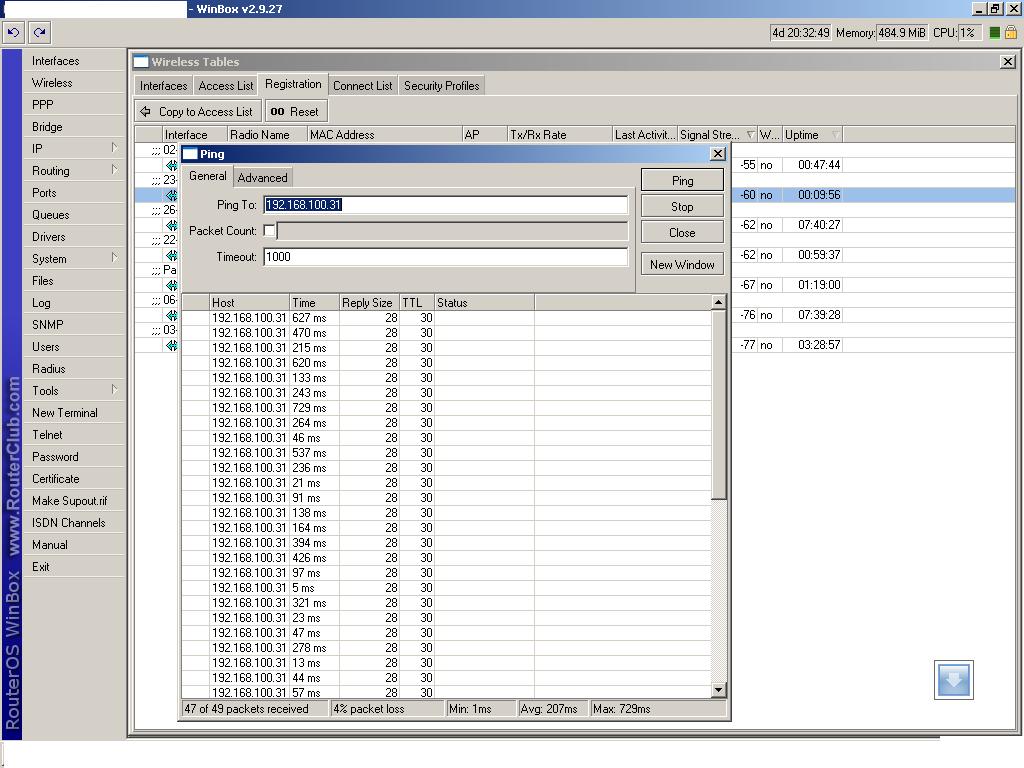
Task: Click the Stop button
Action: click(682, 207)
